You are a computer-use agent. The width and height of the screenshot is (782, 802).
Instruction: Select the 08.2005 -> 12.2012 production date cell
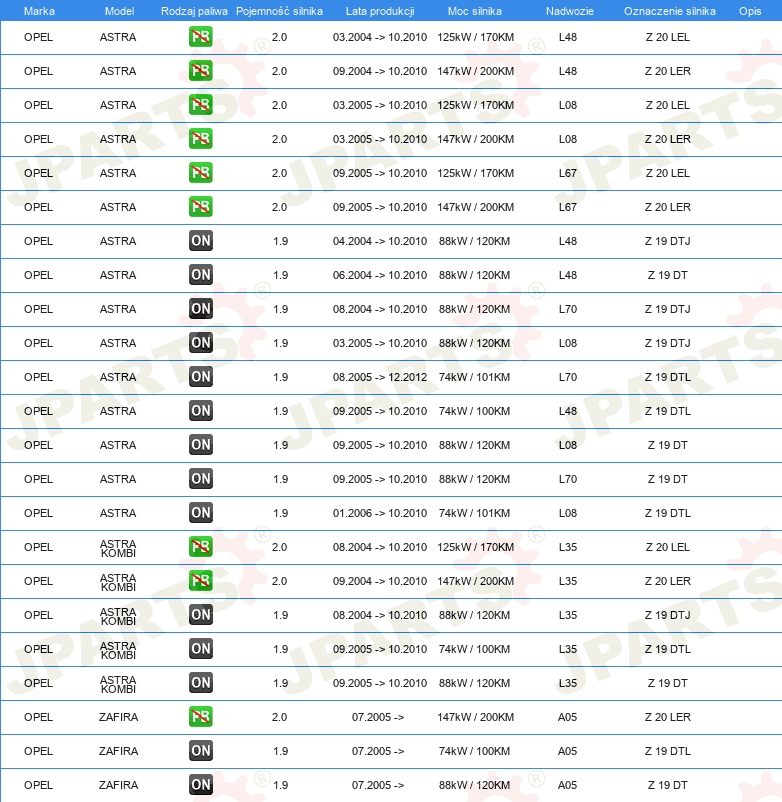click(x=380, y=377)
